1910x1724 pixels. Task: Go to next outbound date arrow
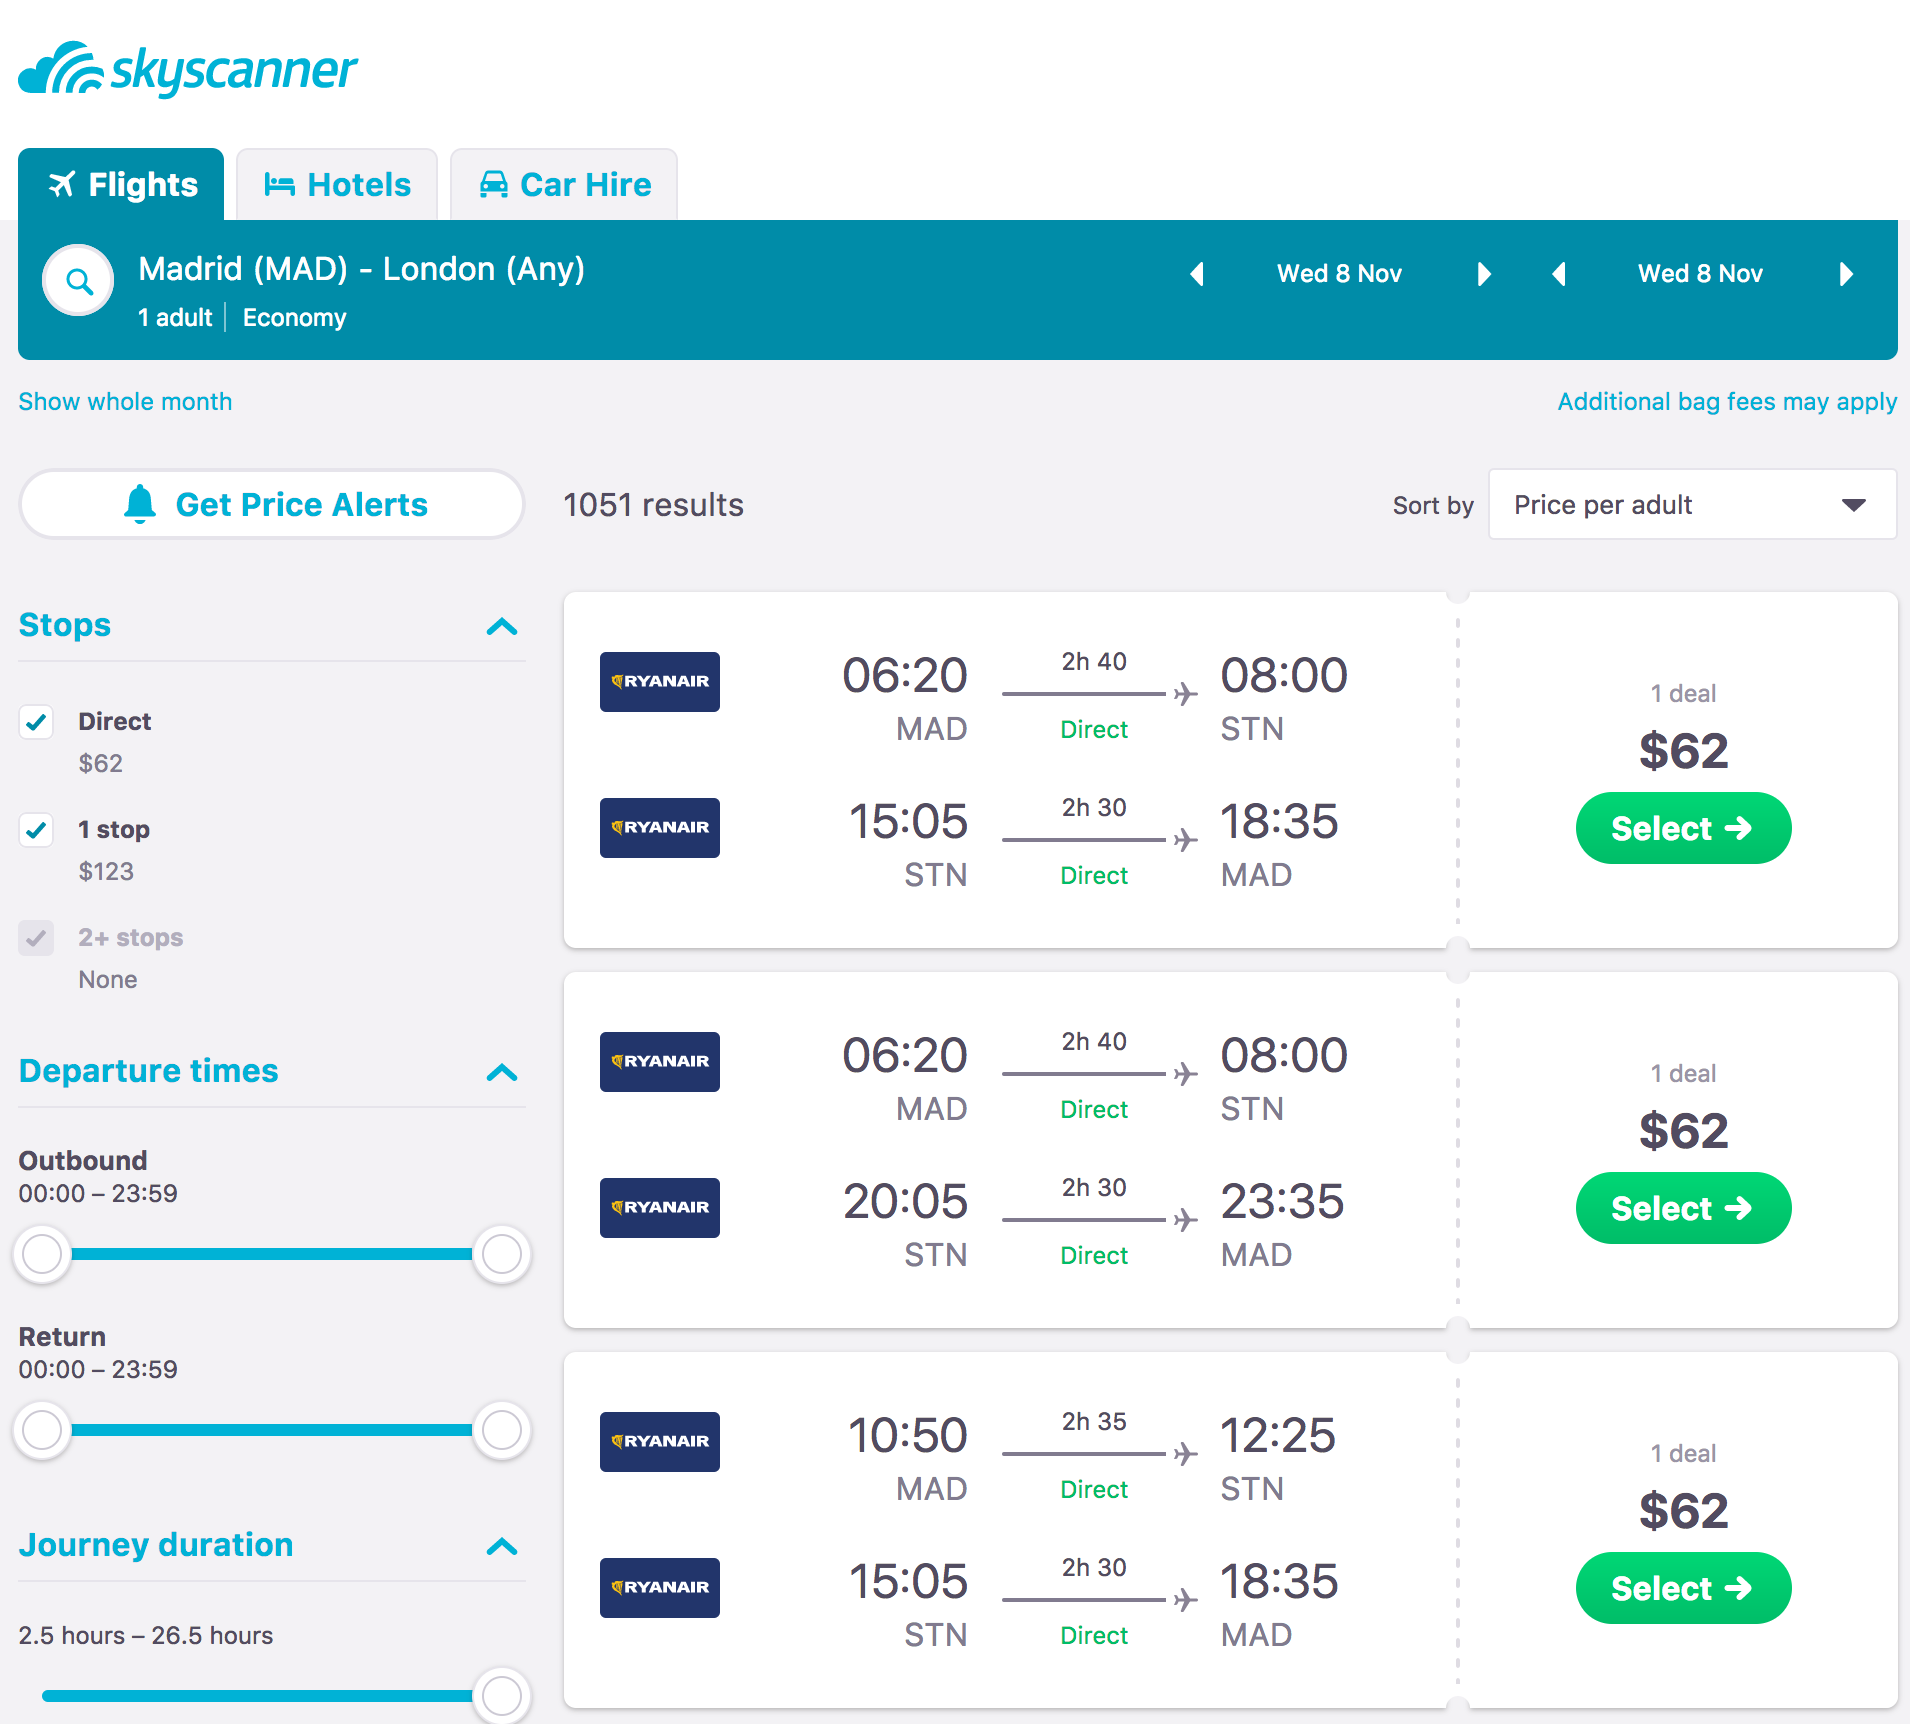tap(1484, 274)
